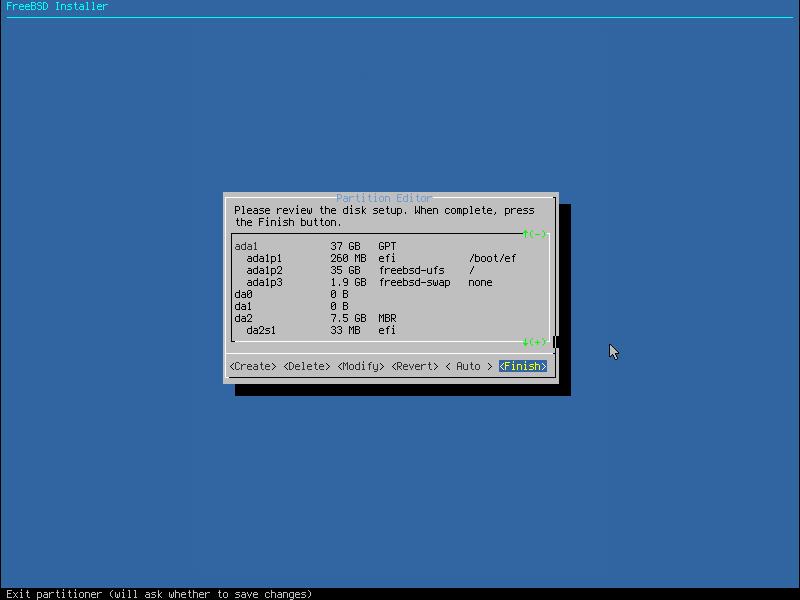Screen dimensions: 800x600
Task: Click the 7.5 GB size value
Action: (348, 318)
